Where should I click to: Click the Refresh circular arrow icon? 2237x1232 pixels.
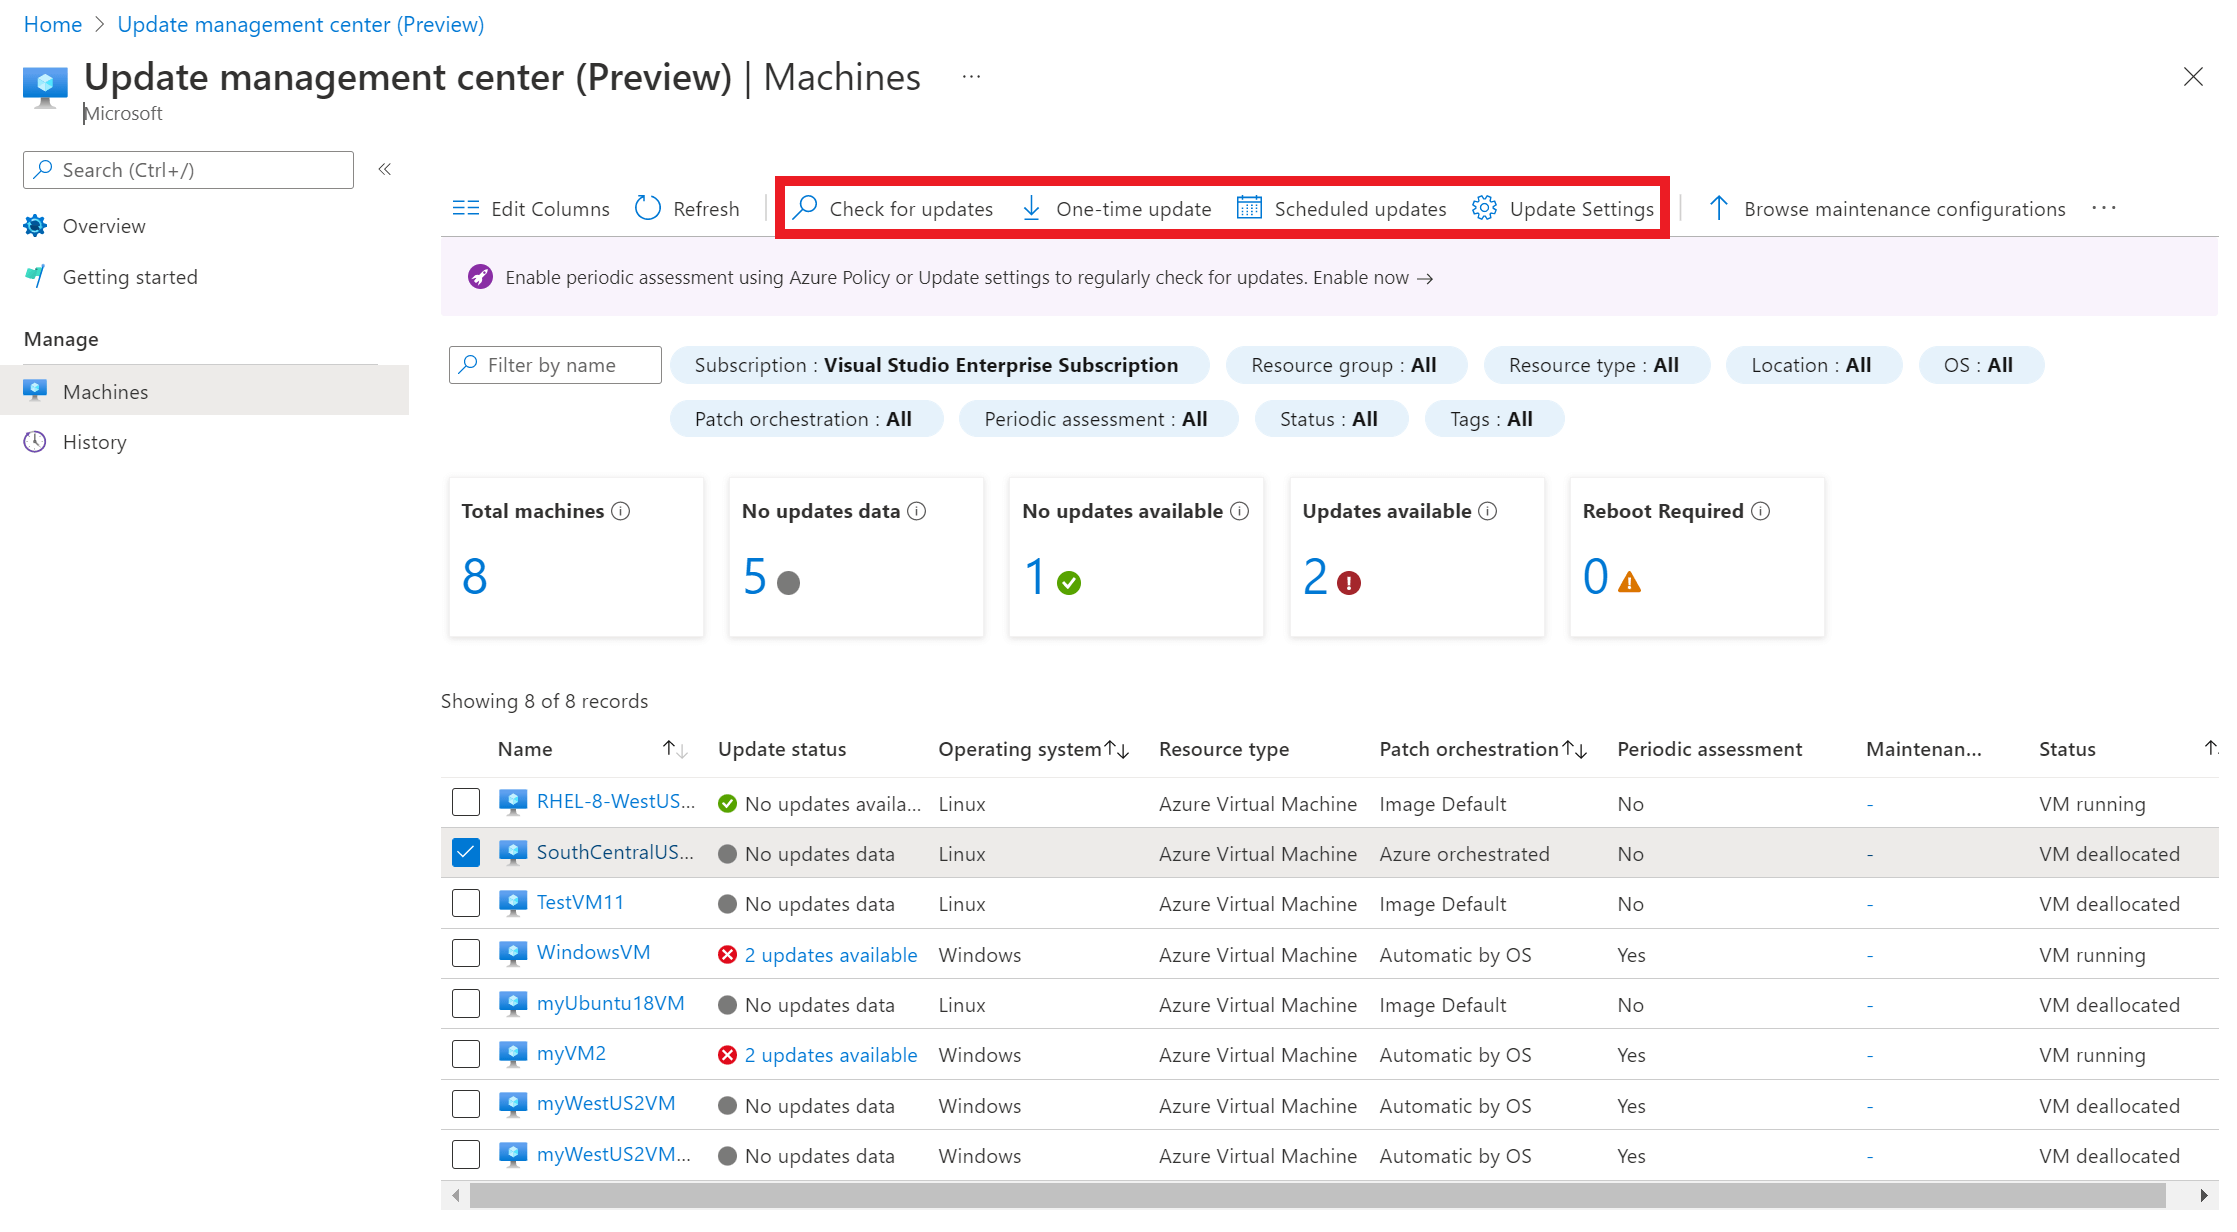tap(648, 208)
